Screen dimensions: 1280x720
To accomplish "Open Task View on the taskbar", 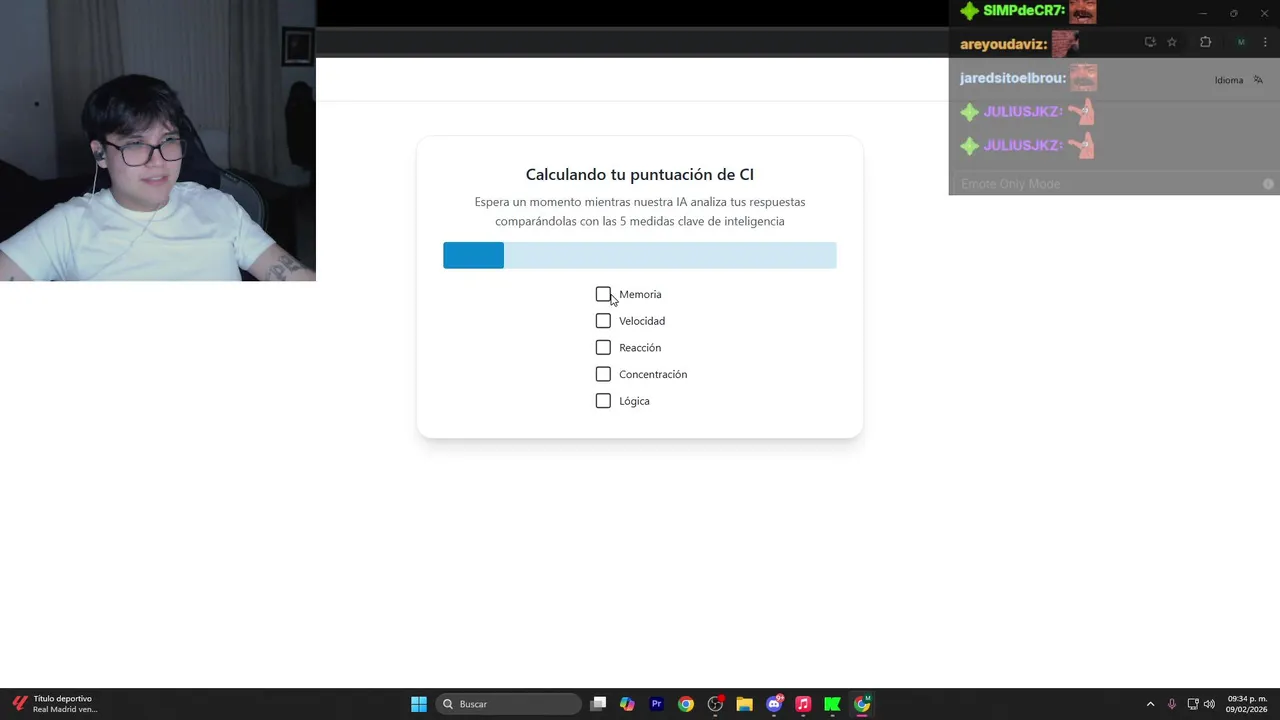I will click(598, 704).
